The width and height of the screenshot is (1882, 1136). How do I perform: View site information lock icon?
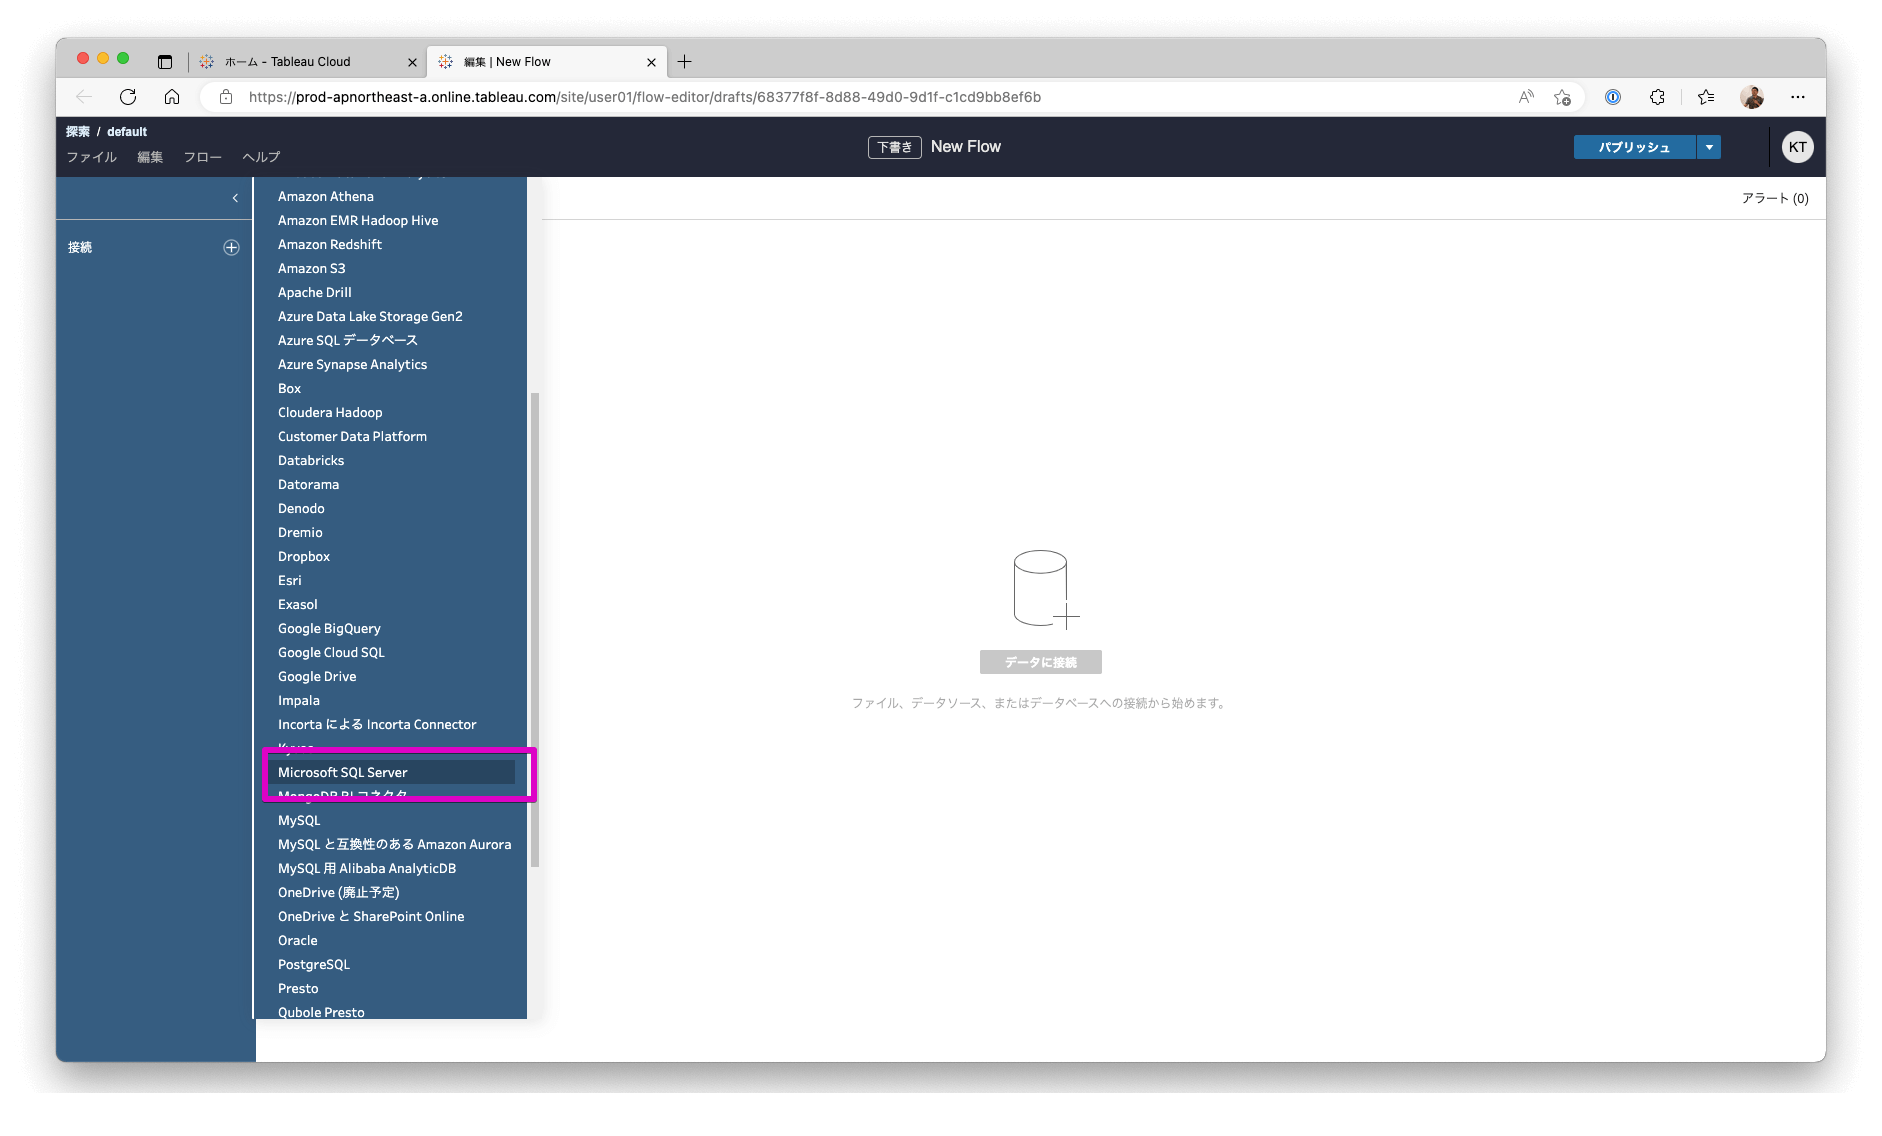pos(226,97)
